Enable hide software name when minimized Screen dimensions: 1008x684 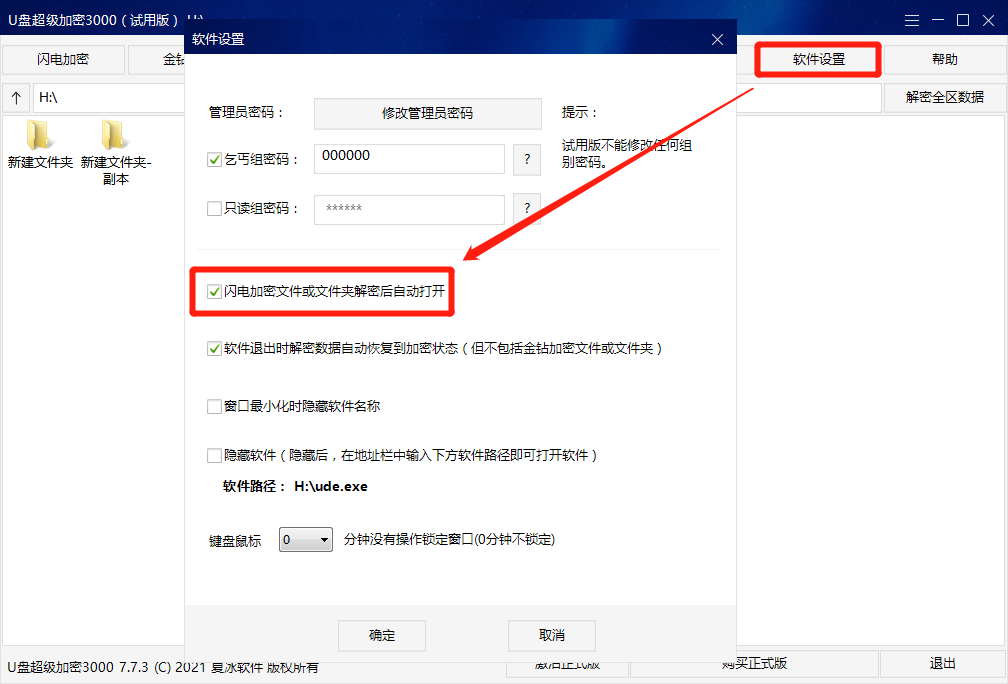click(x=215, y=406)
